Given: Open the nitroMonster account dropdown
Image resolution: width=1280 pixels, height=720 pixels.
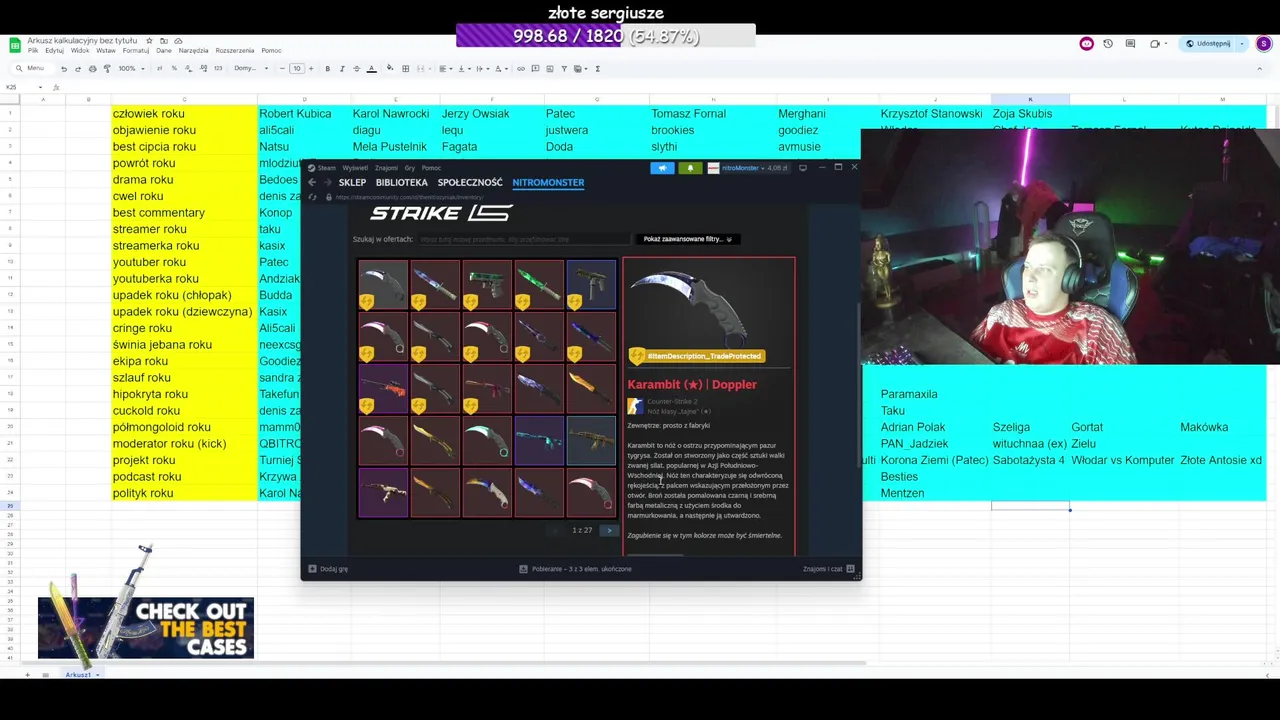Looking at the screenshot, I should [x=748, y=168].
